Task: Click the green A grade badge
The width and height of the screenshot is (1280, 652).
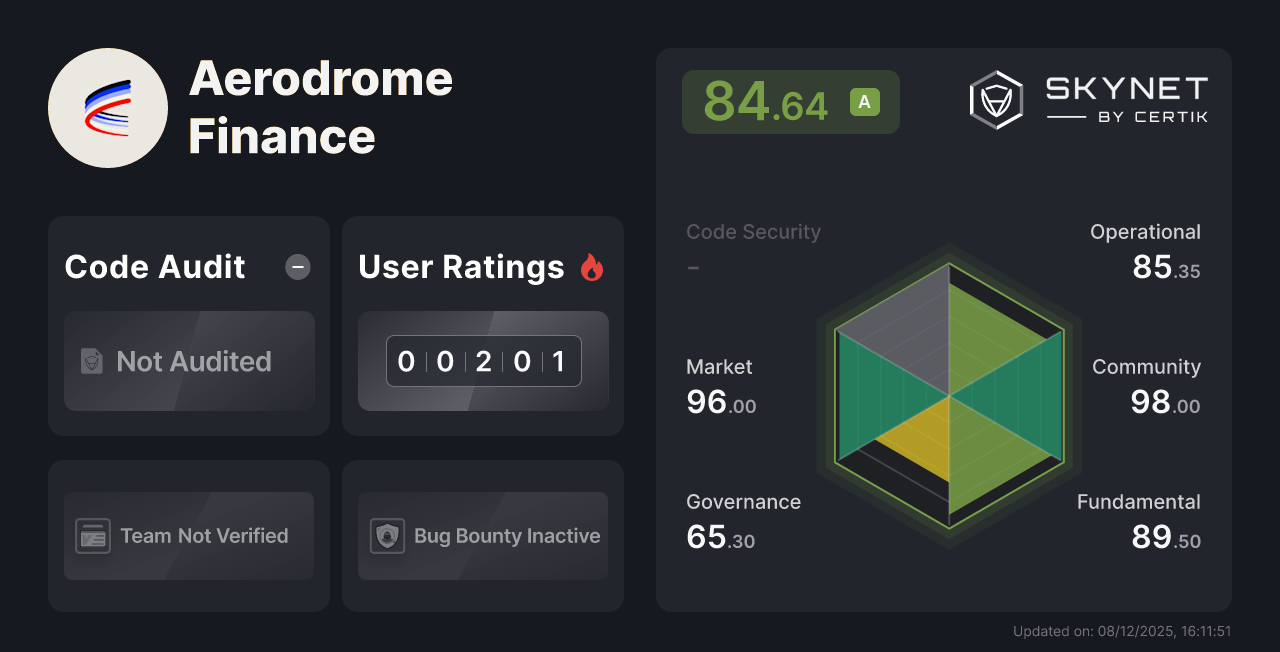Action: point(864,101)
